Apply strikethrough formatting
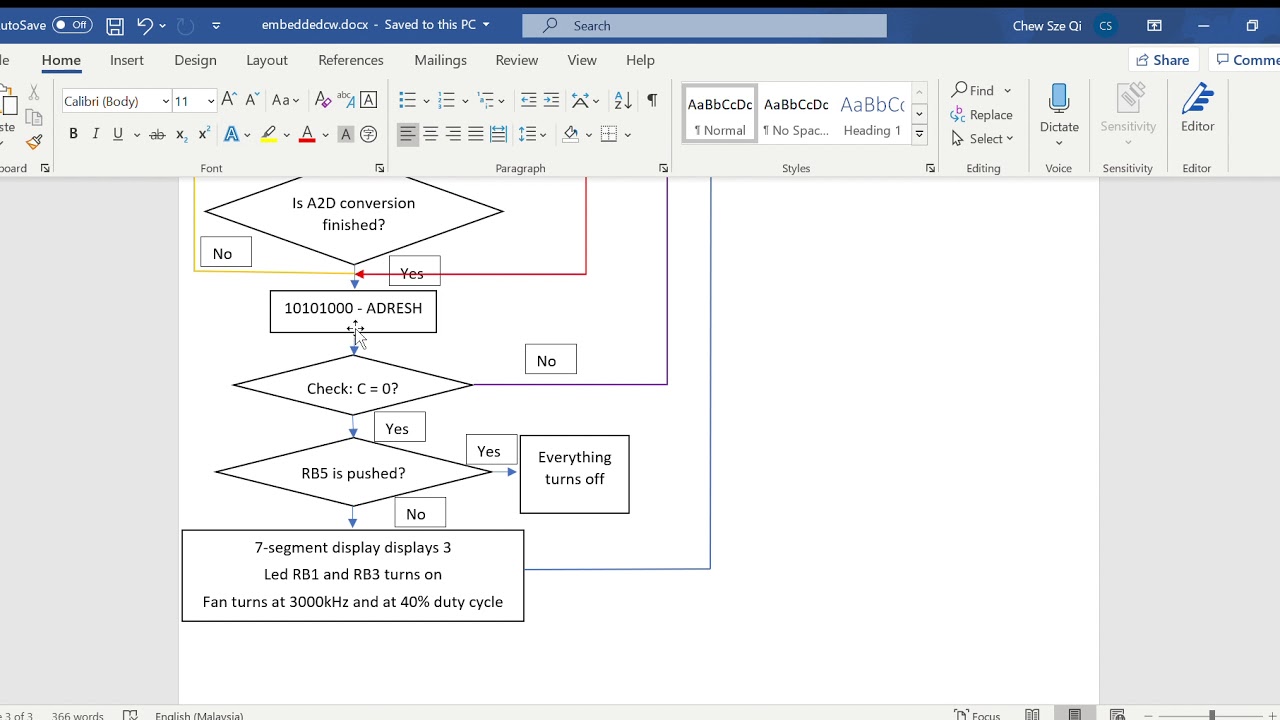 point(157,134)
